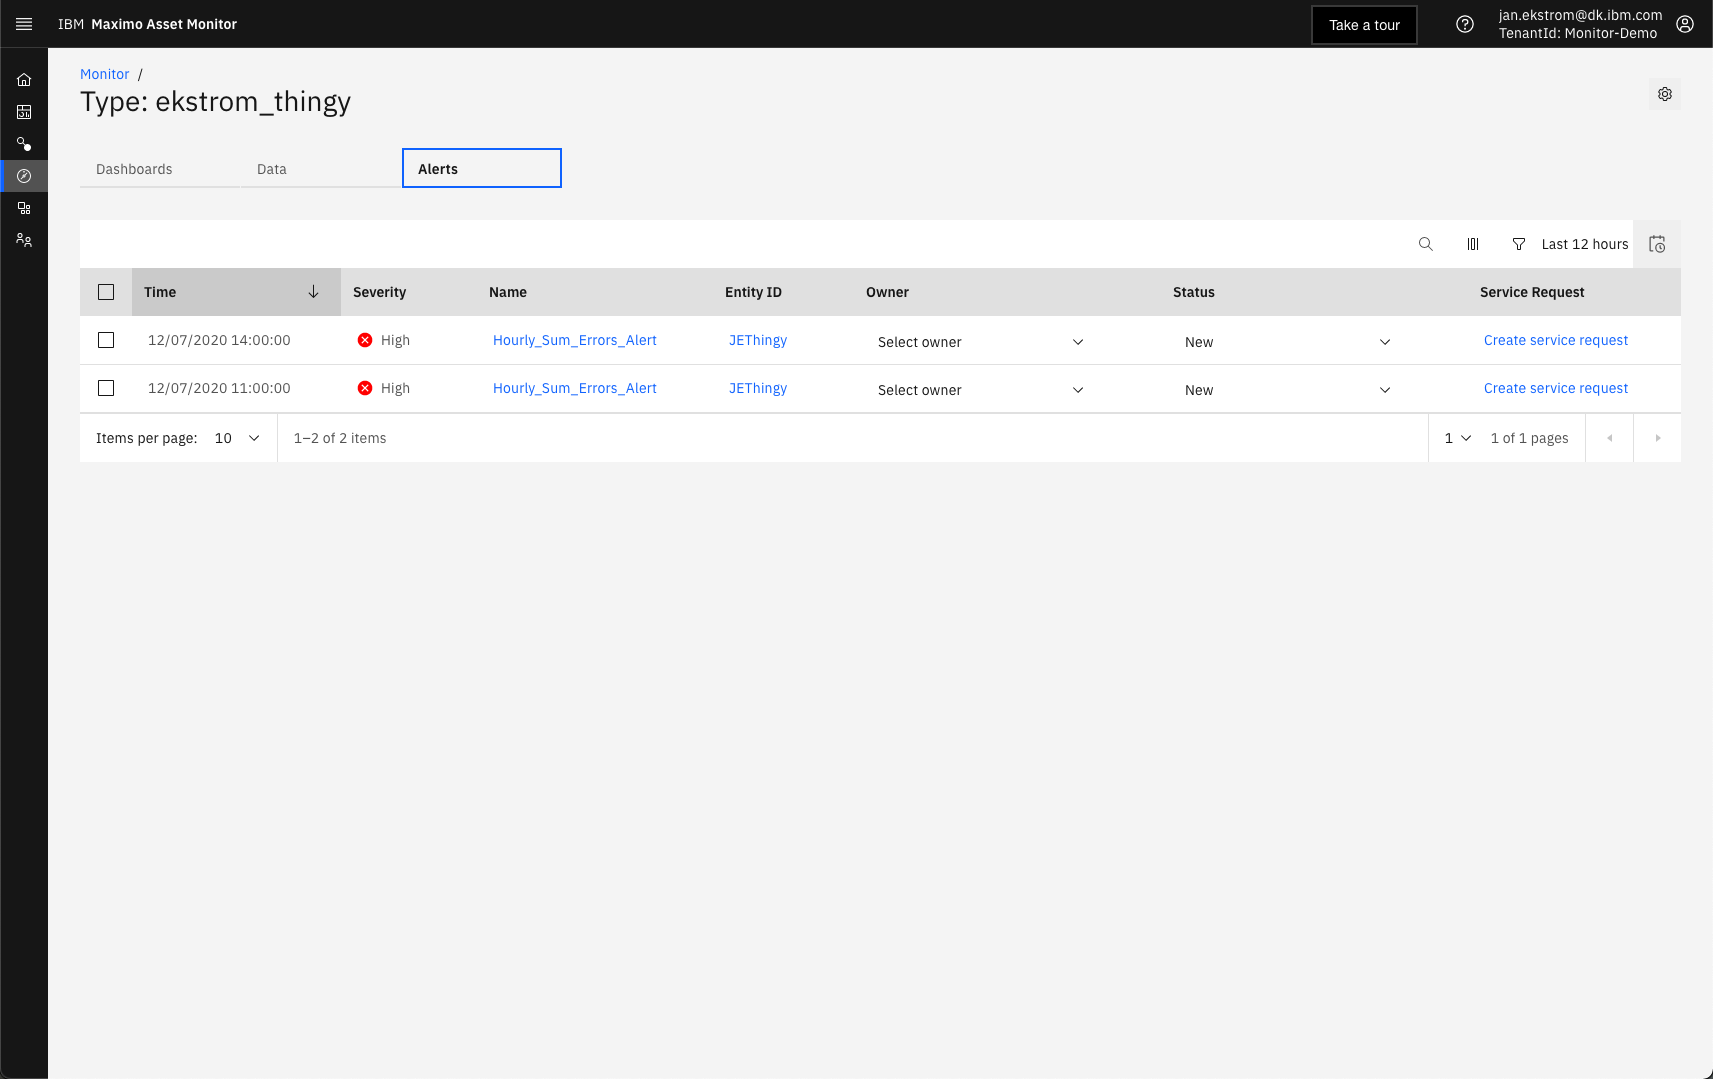Viewport: 1713px width, 1079px height.
Task: Switch to the Dashboards tab
Action: coord(160,169)
